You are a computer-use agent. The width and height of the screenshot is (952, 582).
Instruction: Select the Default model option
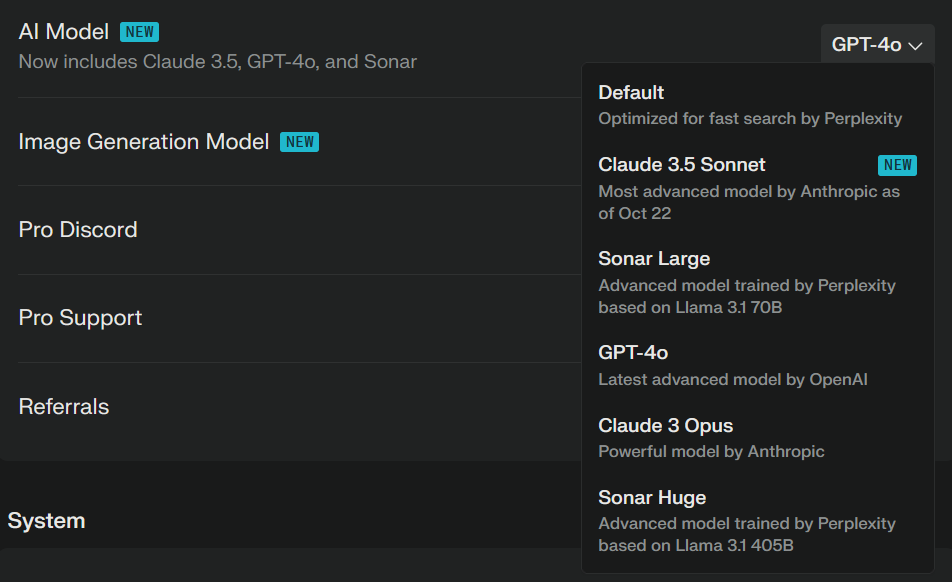coord(631,93)
